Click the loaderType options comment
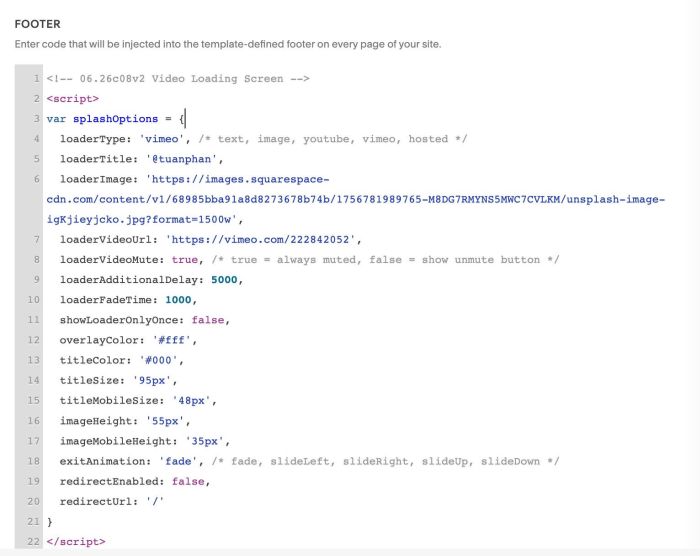Image resolution: width=700 pixels, height=556 pixels. coord(333,139)
